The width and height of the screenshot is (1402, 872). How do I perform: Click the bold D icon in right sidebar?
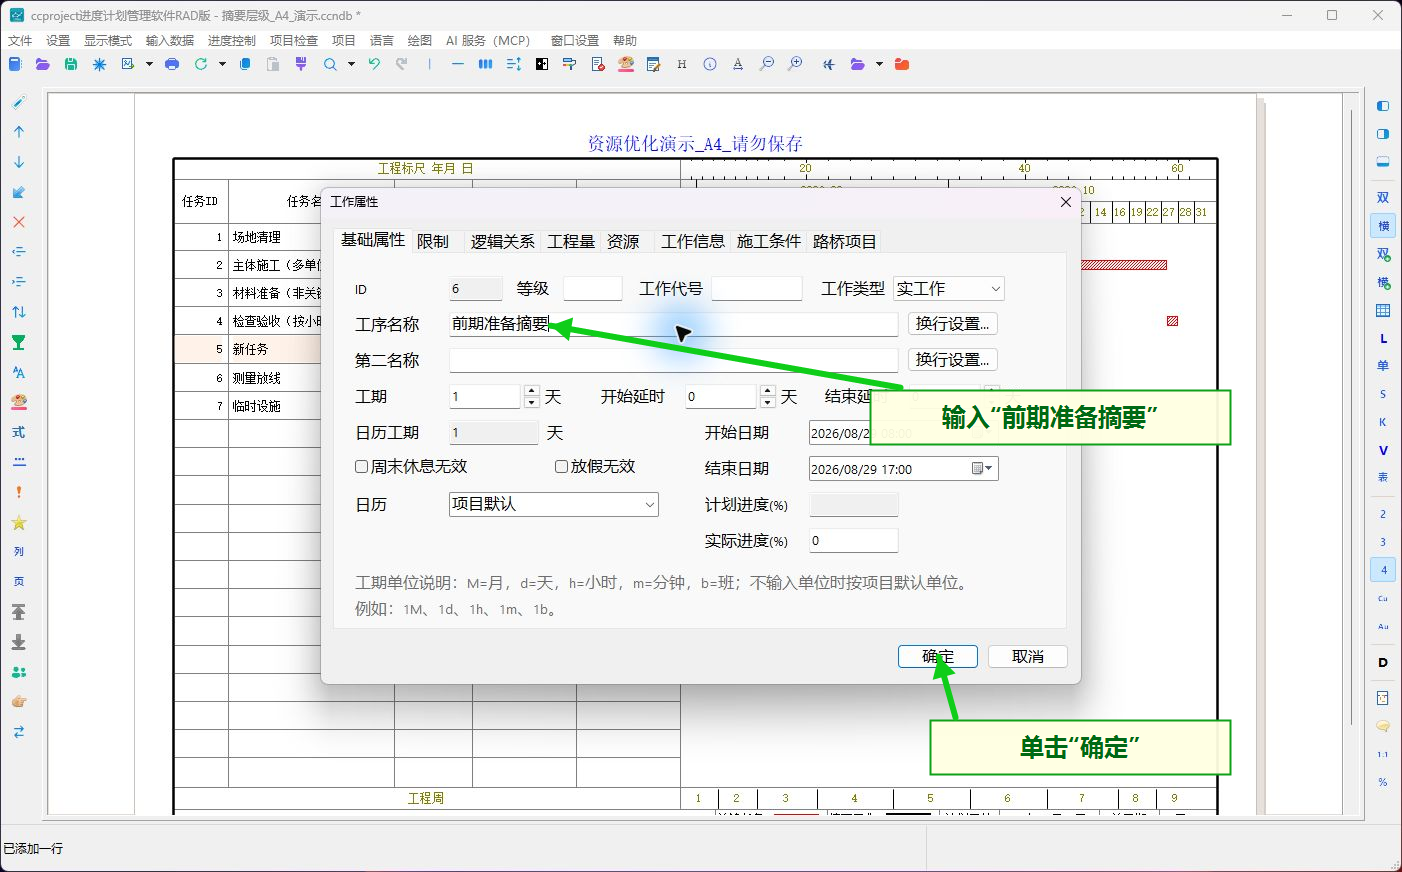point(1383,662)
